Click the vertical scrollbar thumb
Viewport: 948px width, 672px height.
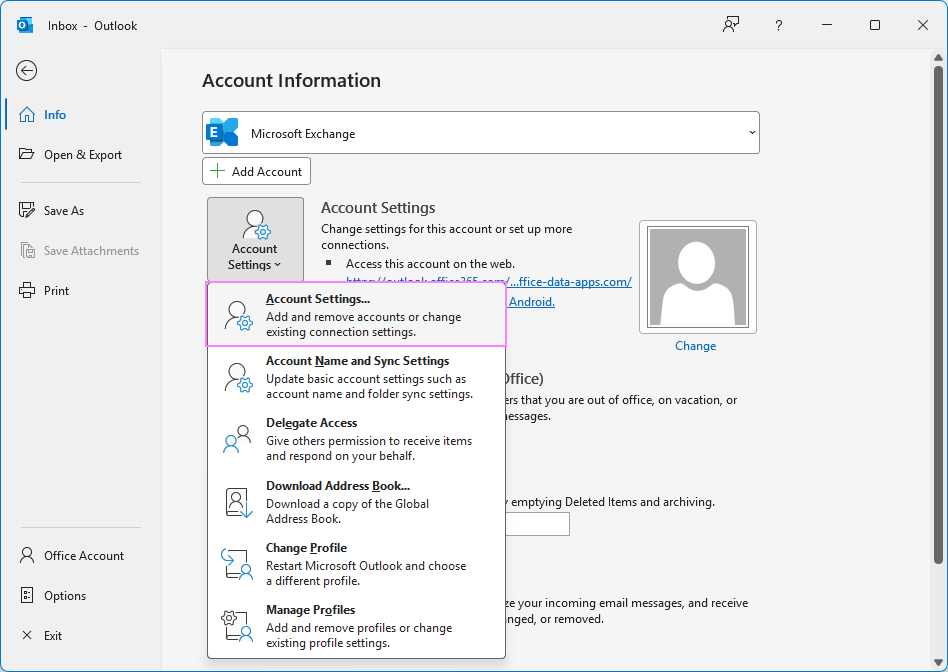938,315
